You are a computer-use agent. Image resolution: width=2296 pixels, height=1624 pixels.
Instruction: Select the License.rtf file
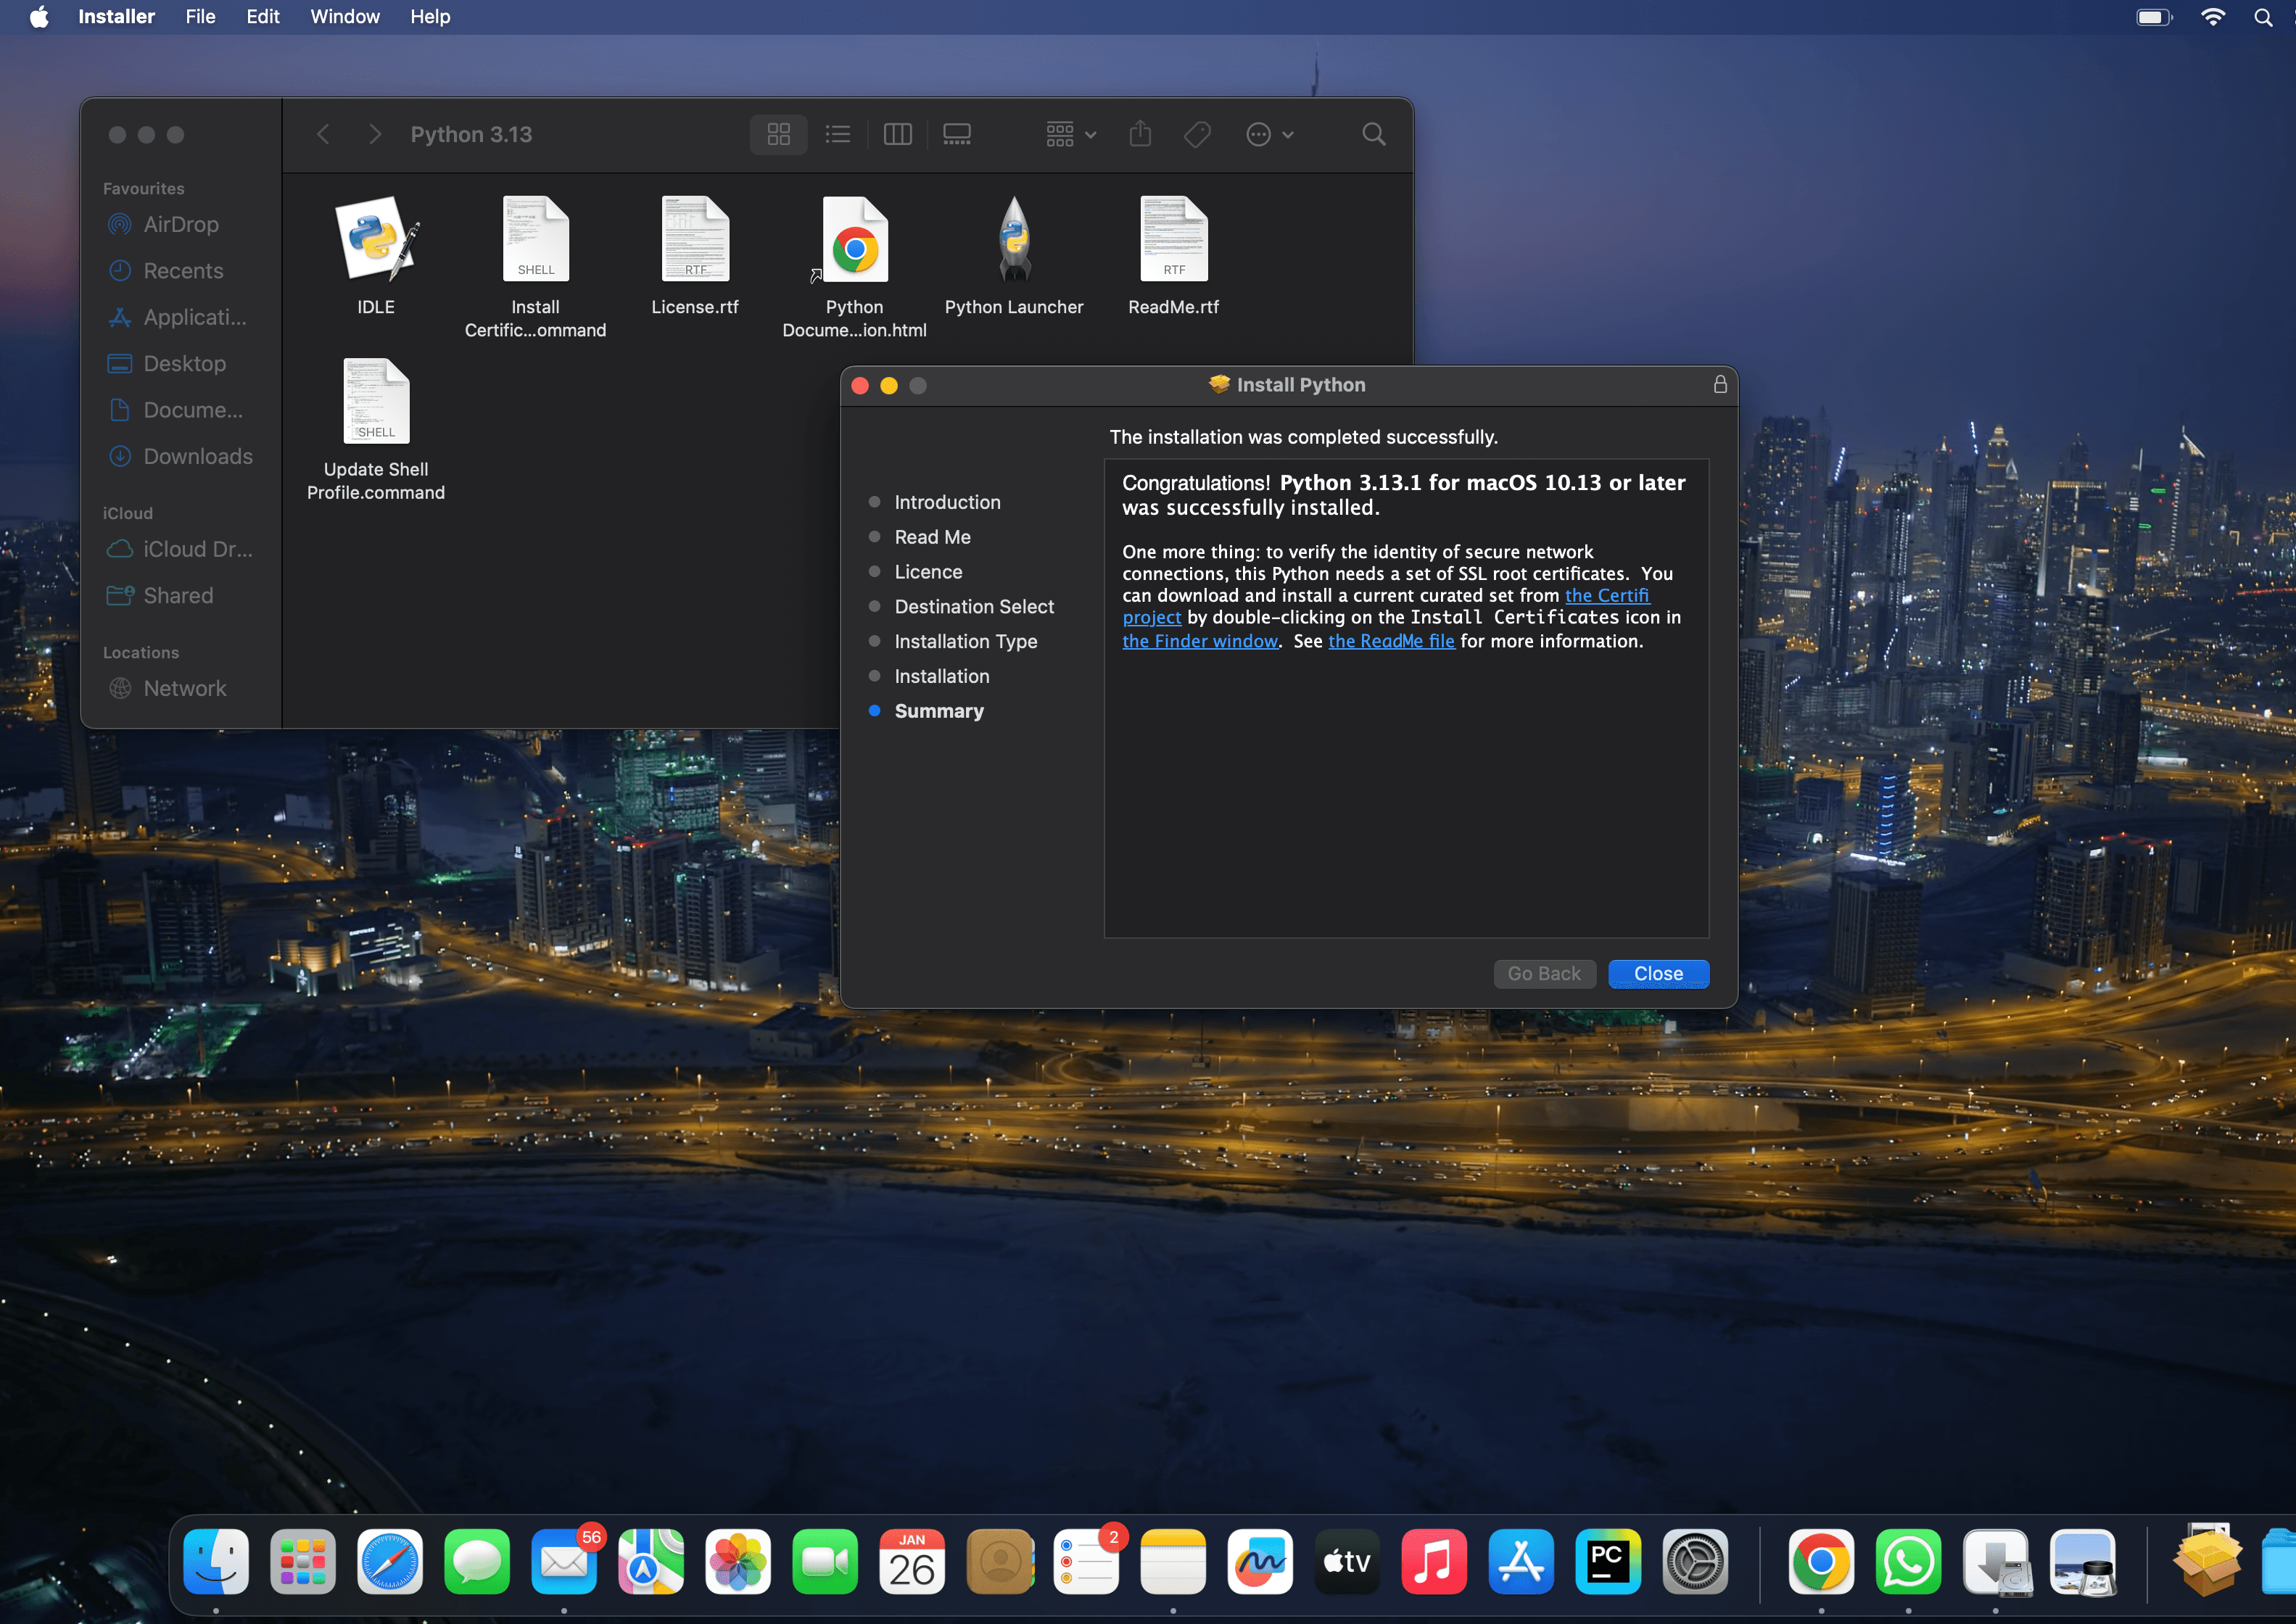pos(695,240)
